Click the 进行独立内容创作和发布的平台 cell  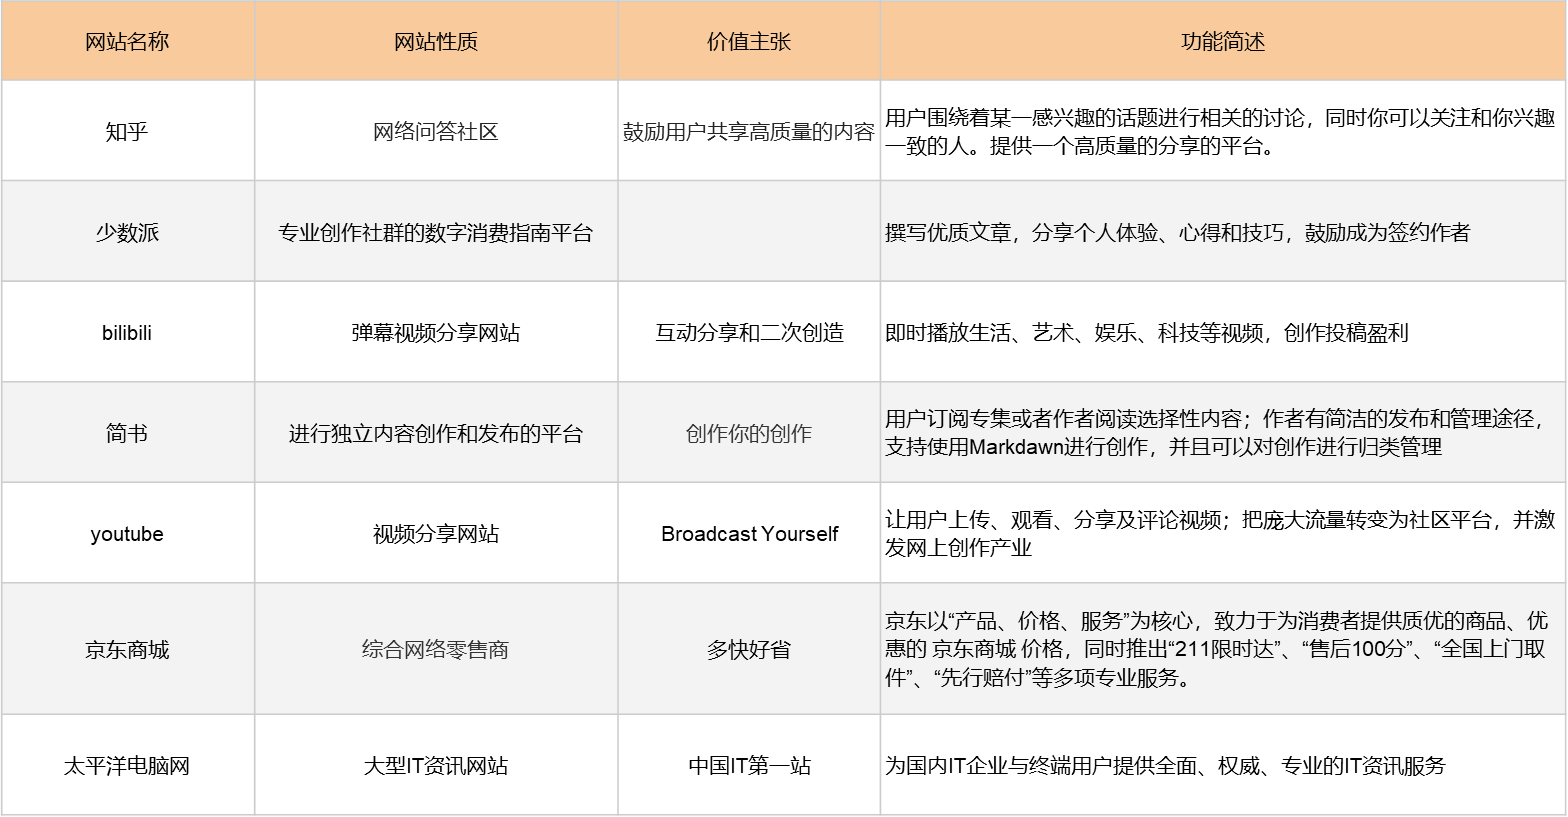pos(436,433)
